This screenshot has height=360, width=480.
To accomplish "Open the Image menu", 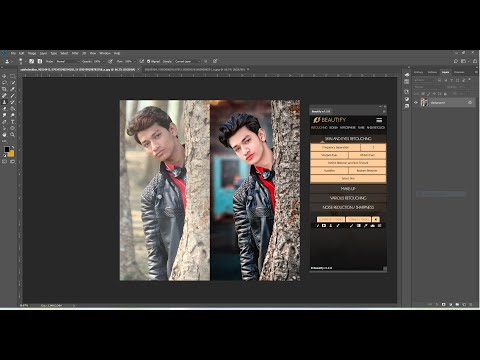I will point(32,53).
